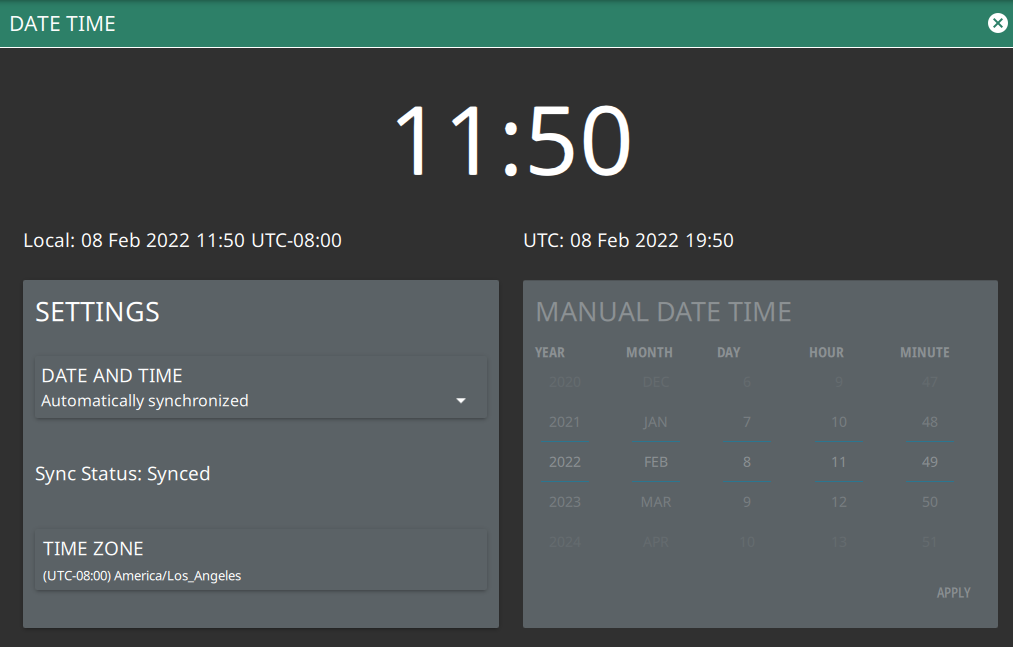Open the Time Zone selector
Viewport: 1013px width, 647px height.
pos(260,560)
